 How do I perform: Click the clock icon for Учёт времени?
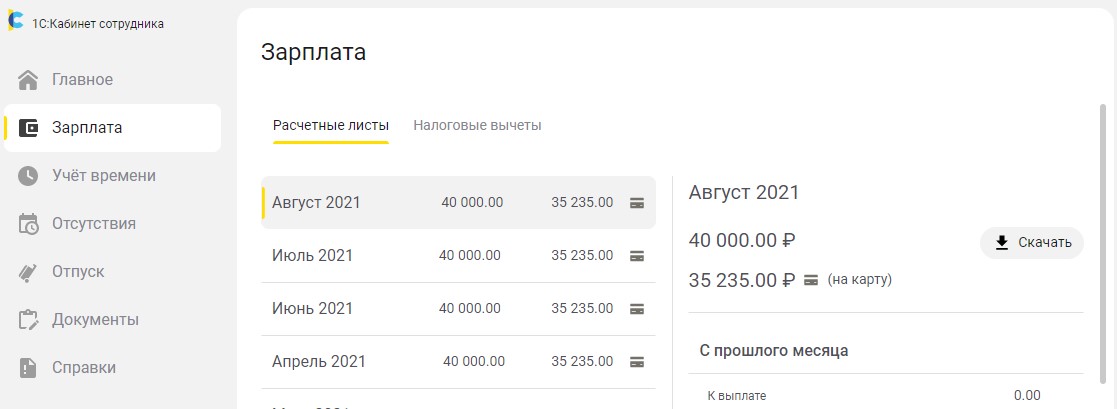[29, 176]
